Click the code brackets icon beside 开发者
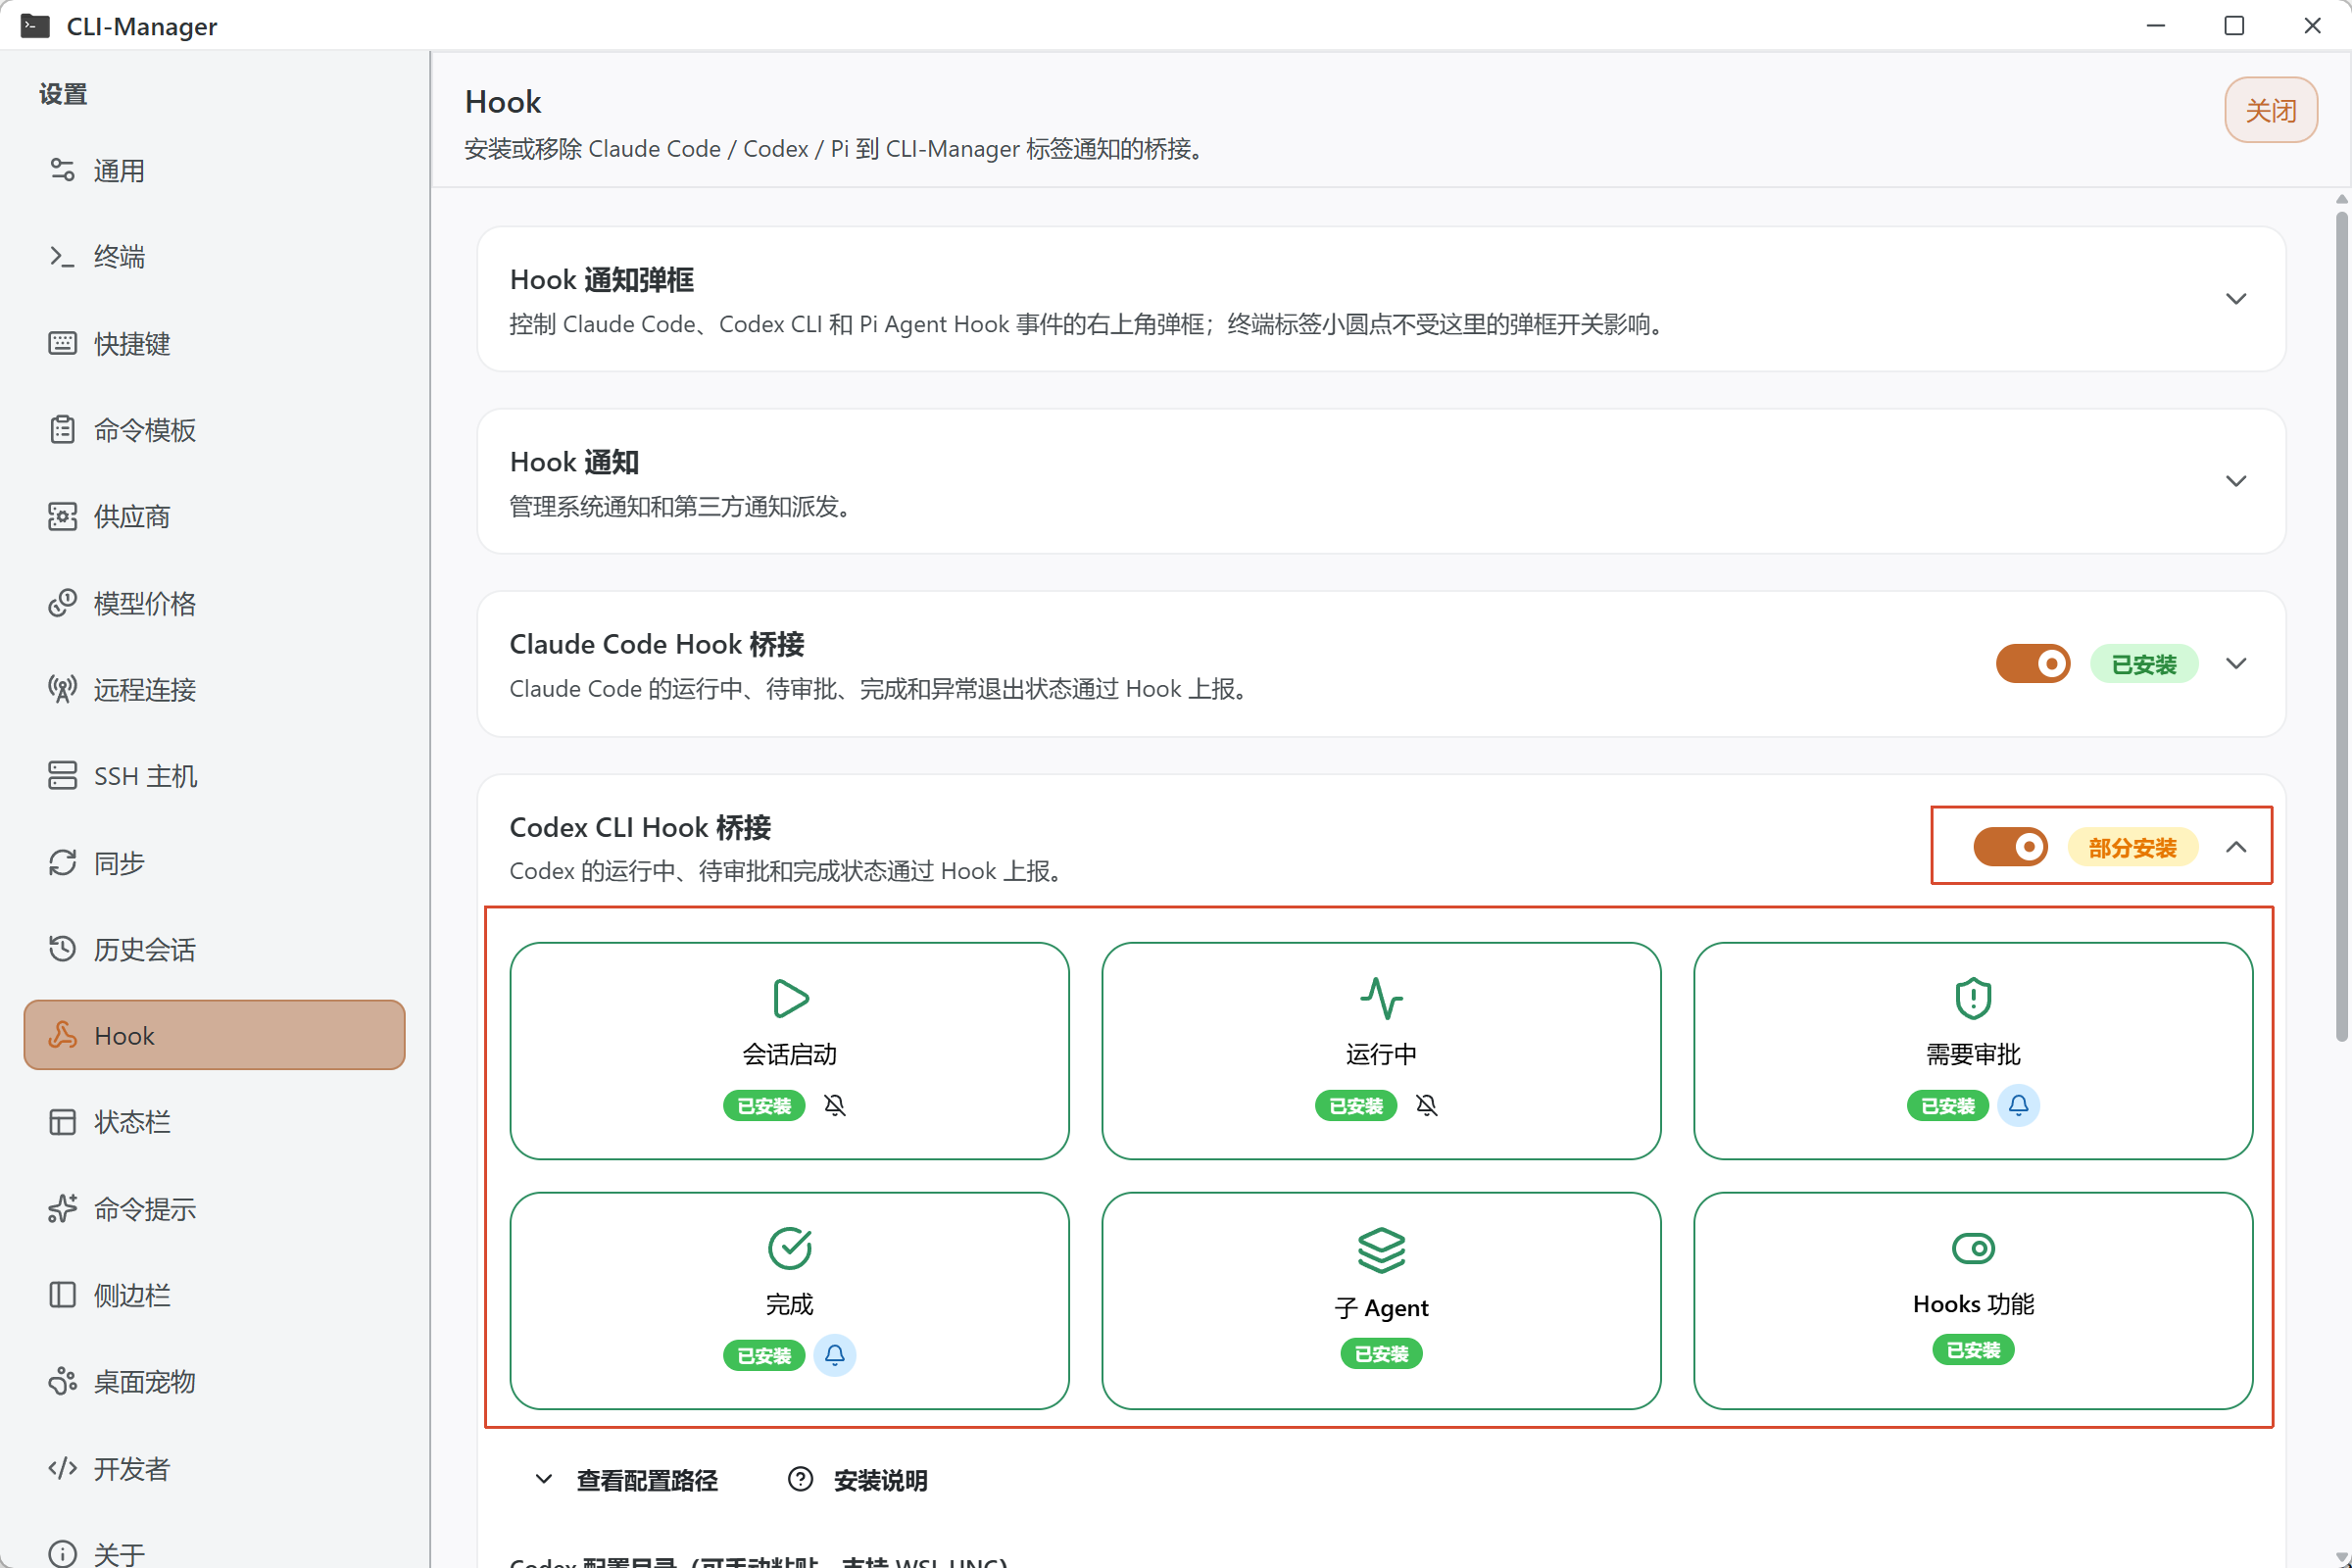The image size is (2352, 1568). 62,1468
